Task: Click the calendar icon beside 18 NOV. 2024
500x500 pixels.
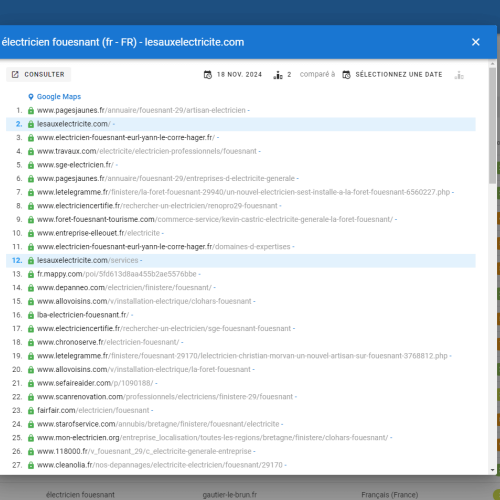Action: pos(208,75)
